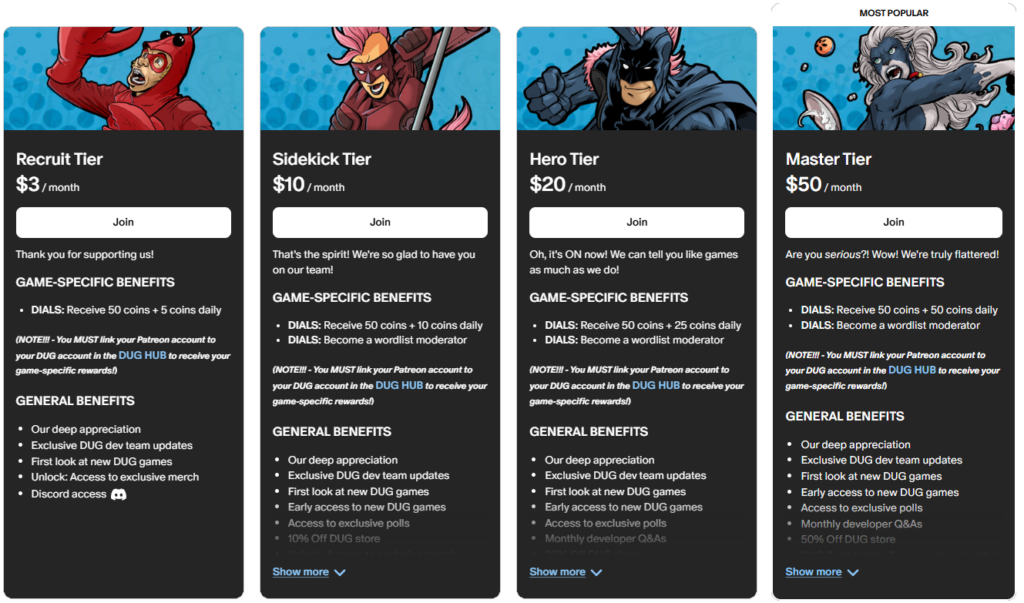Click the chevron icon beside Hero Show more
Image resolution: width=1024 pixels, height=603 pixels.
tap(596, 572)
